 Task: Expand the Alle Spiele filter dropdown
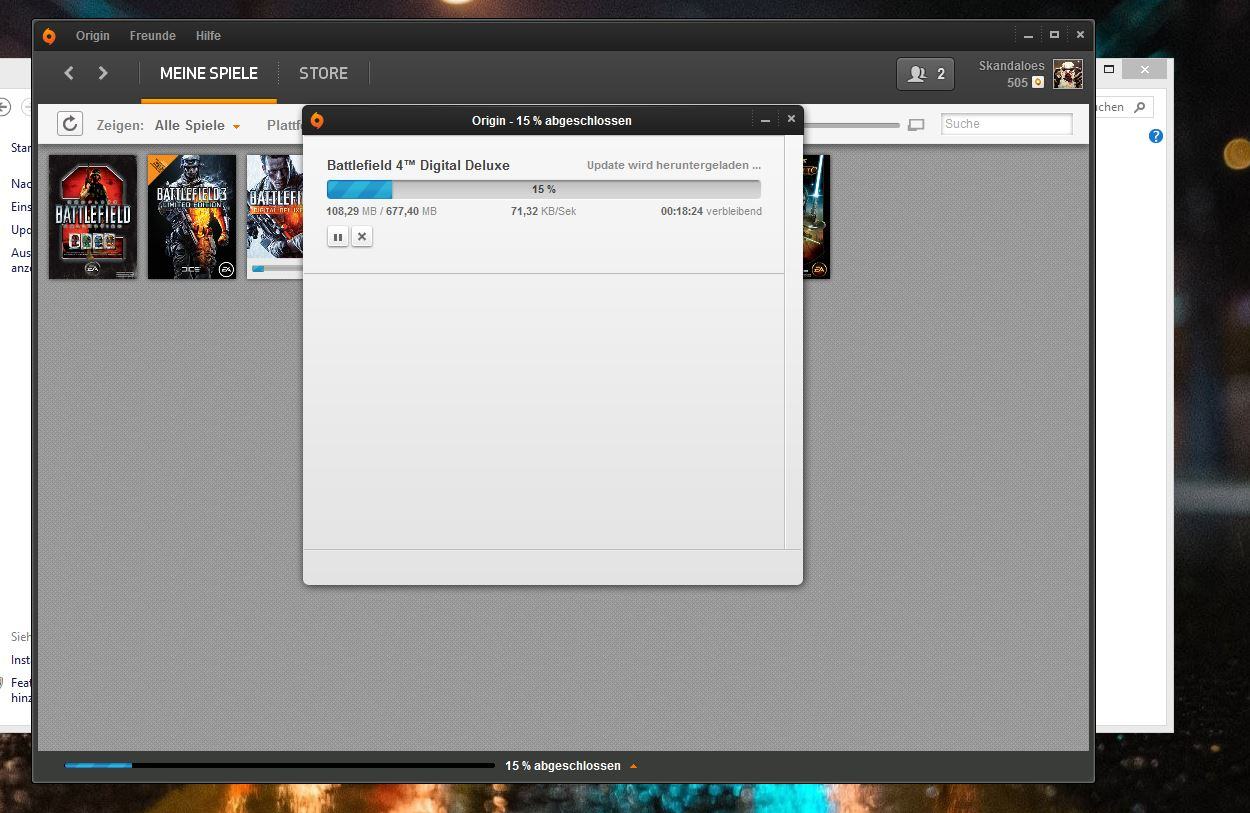pyautogui.click(x=197, y=126)
